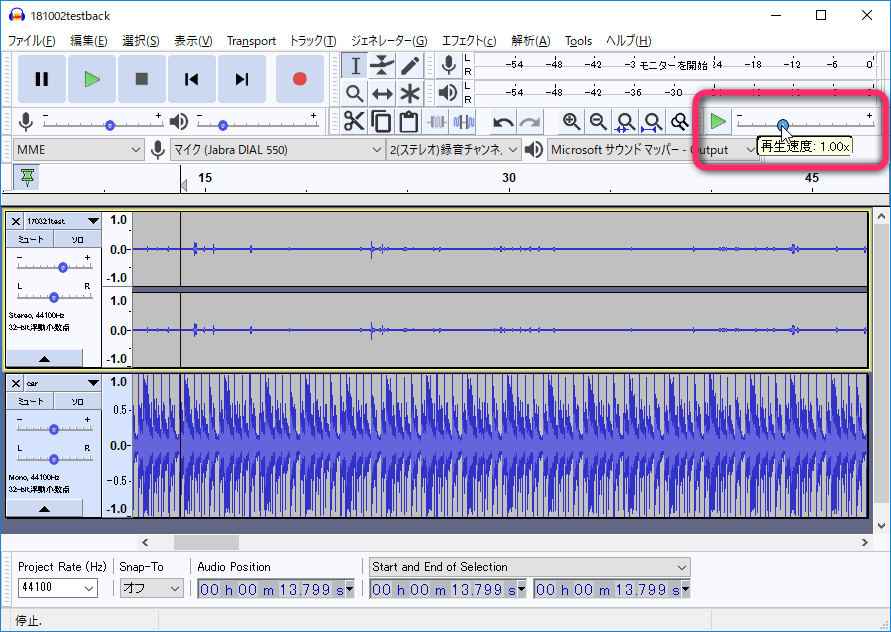Fit selection to width zoom icon
Viewport: 891px width, 632px height.
[x=625, y=121]
